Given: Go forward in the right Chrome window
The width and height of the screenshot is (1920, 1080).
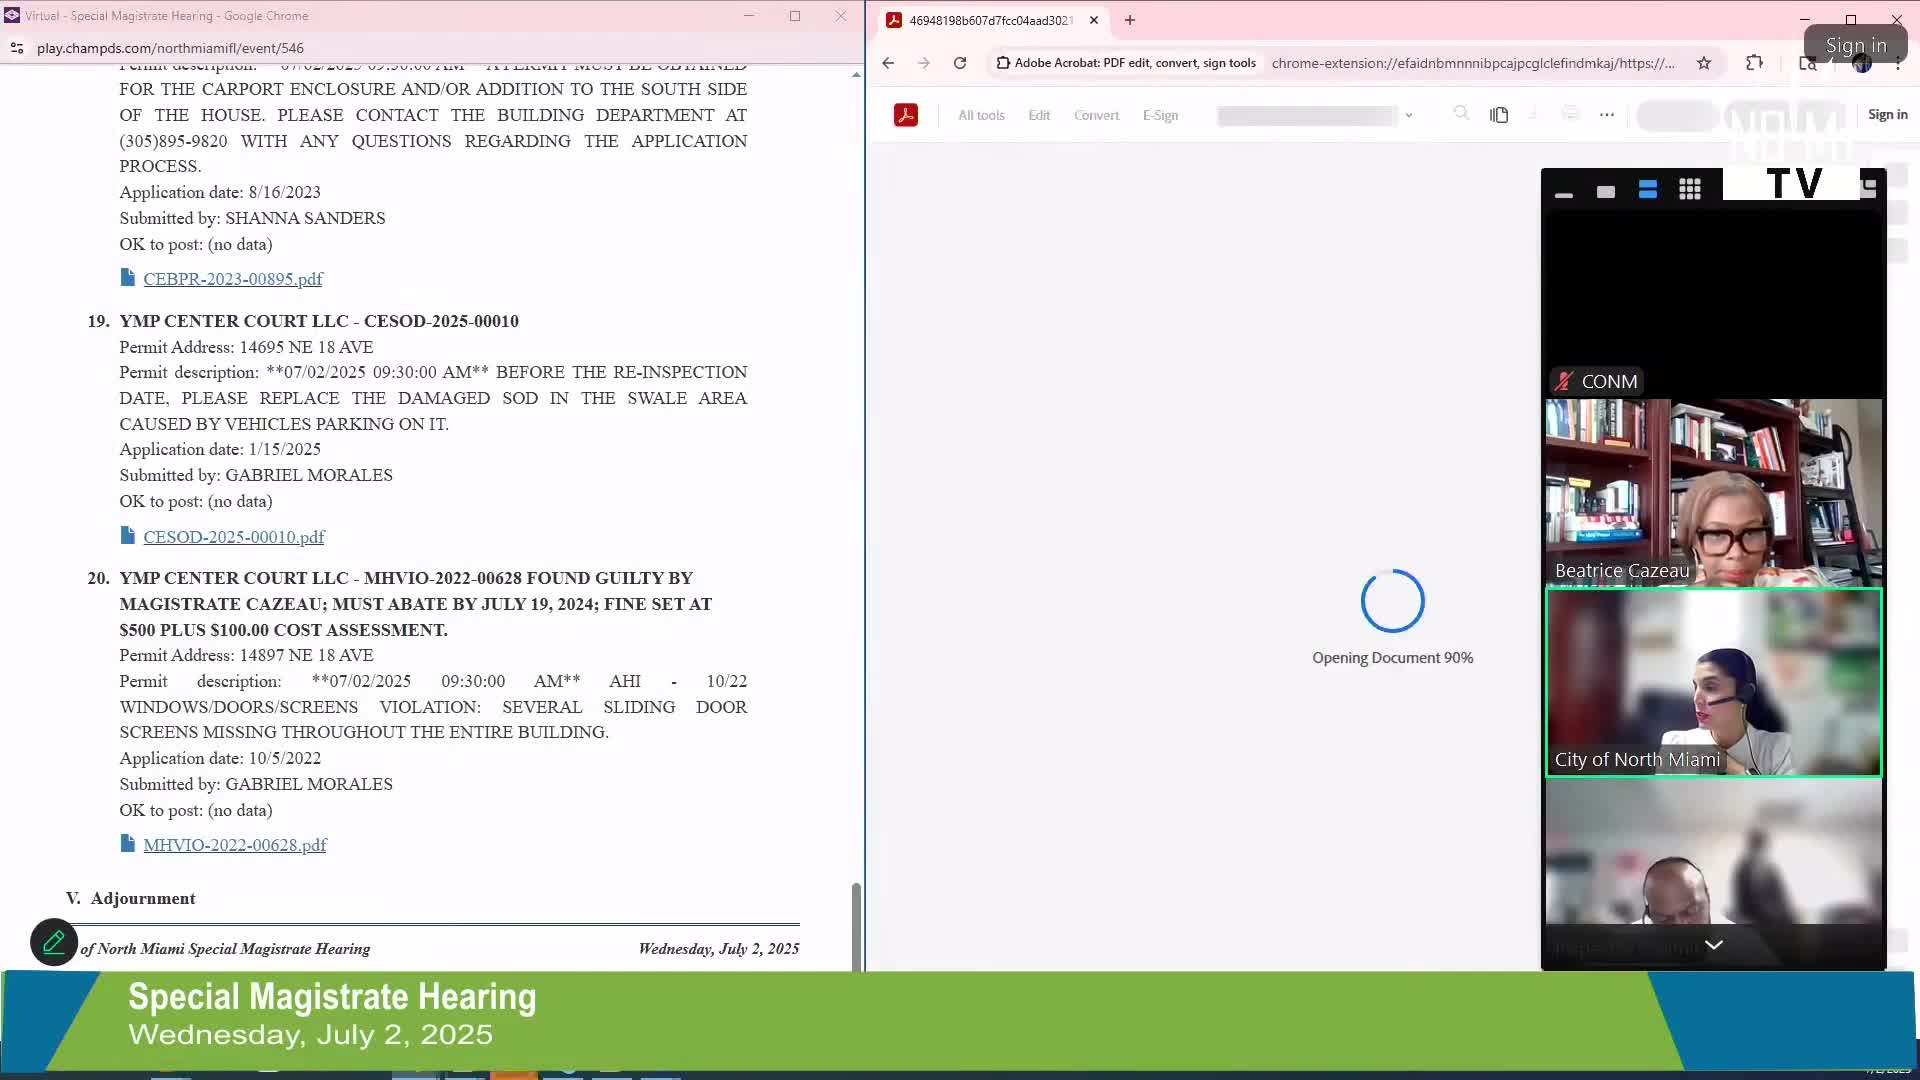Looking at the screenshot, I should [924, 63].
